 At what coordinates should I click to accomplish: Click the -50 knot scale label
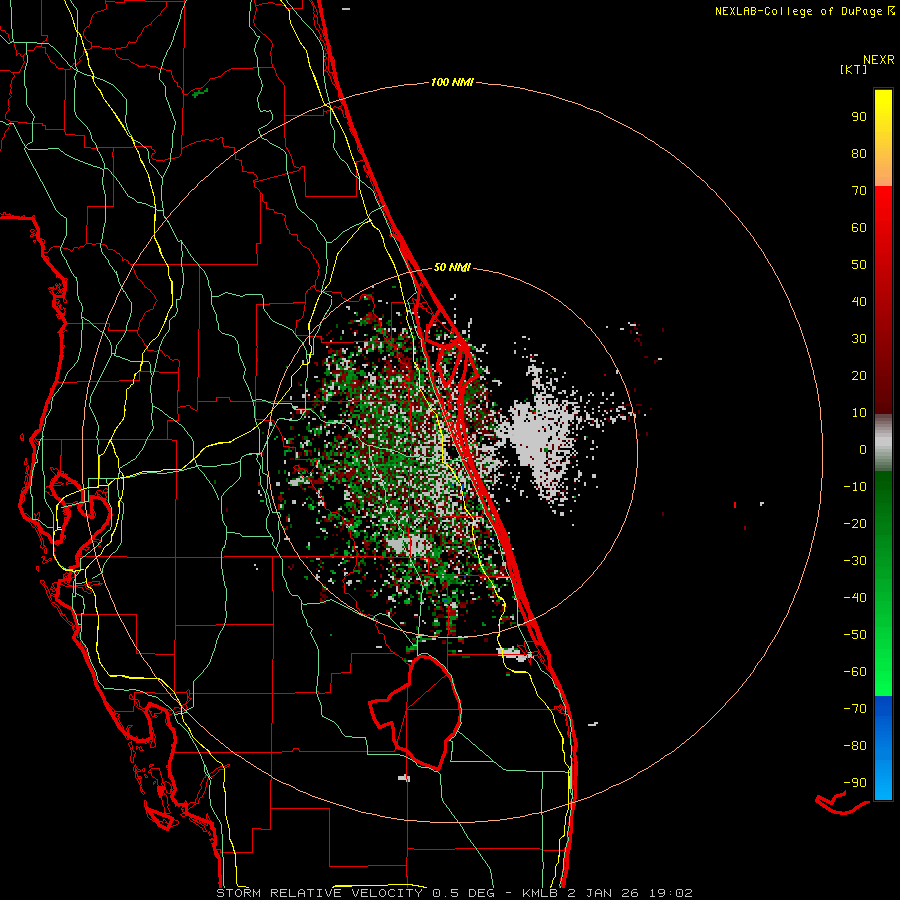click(855, 635)
